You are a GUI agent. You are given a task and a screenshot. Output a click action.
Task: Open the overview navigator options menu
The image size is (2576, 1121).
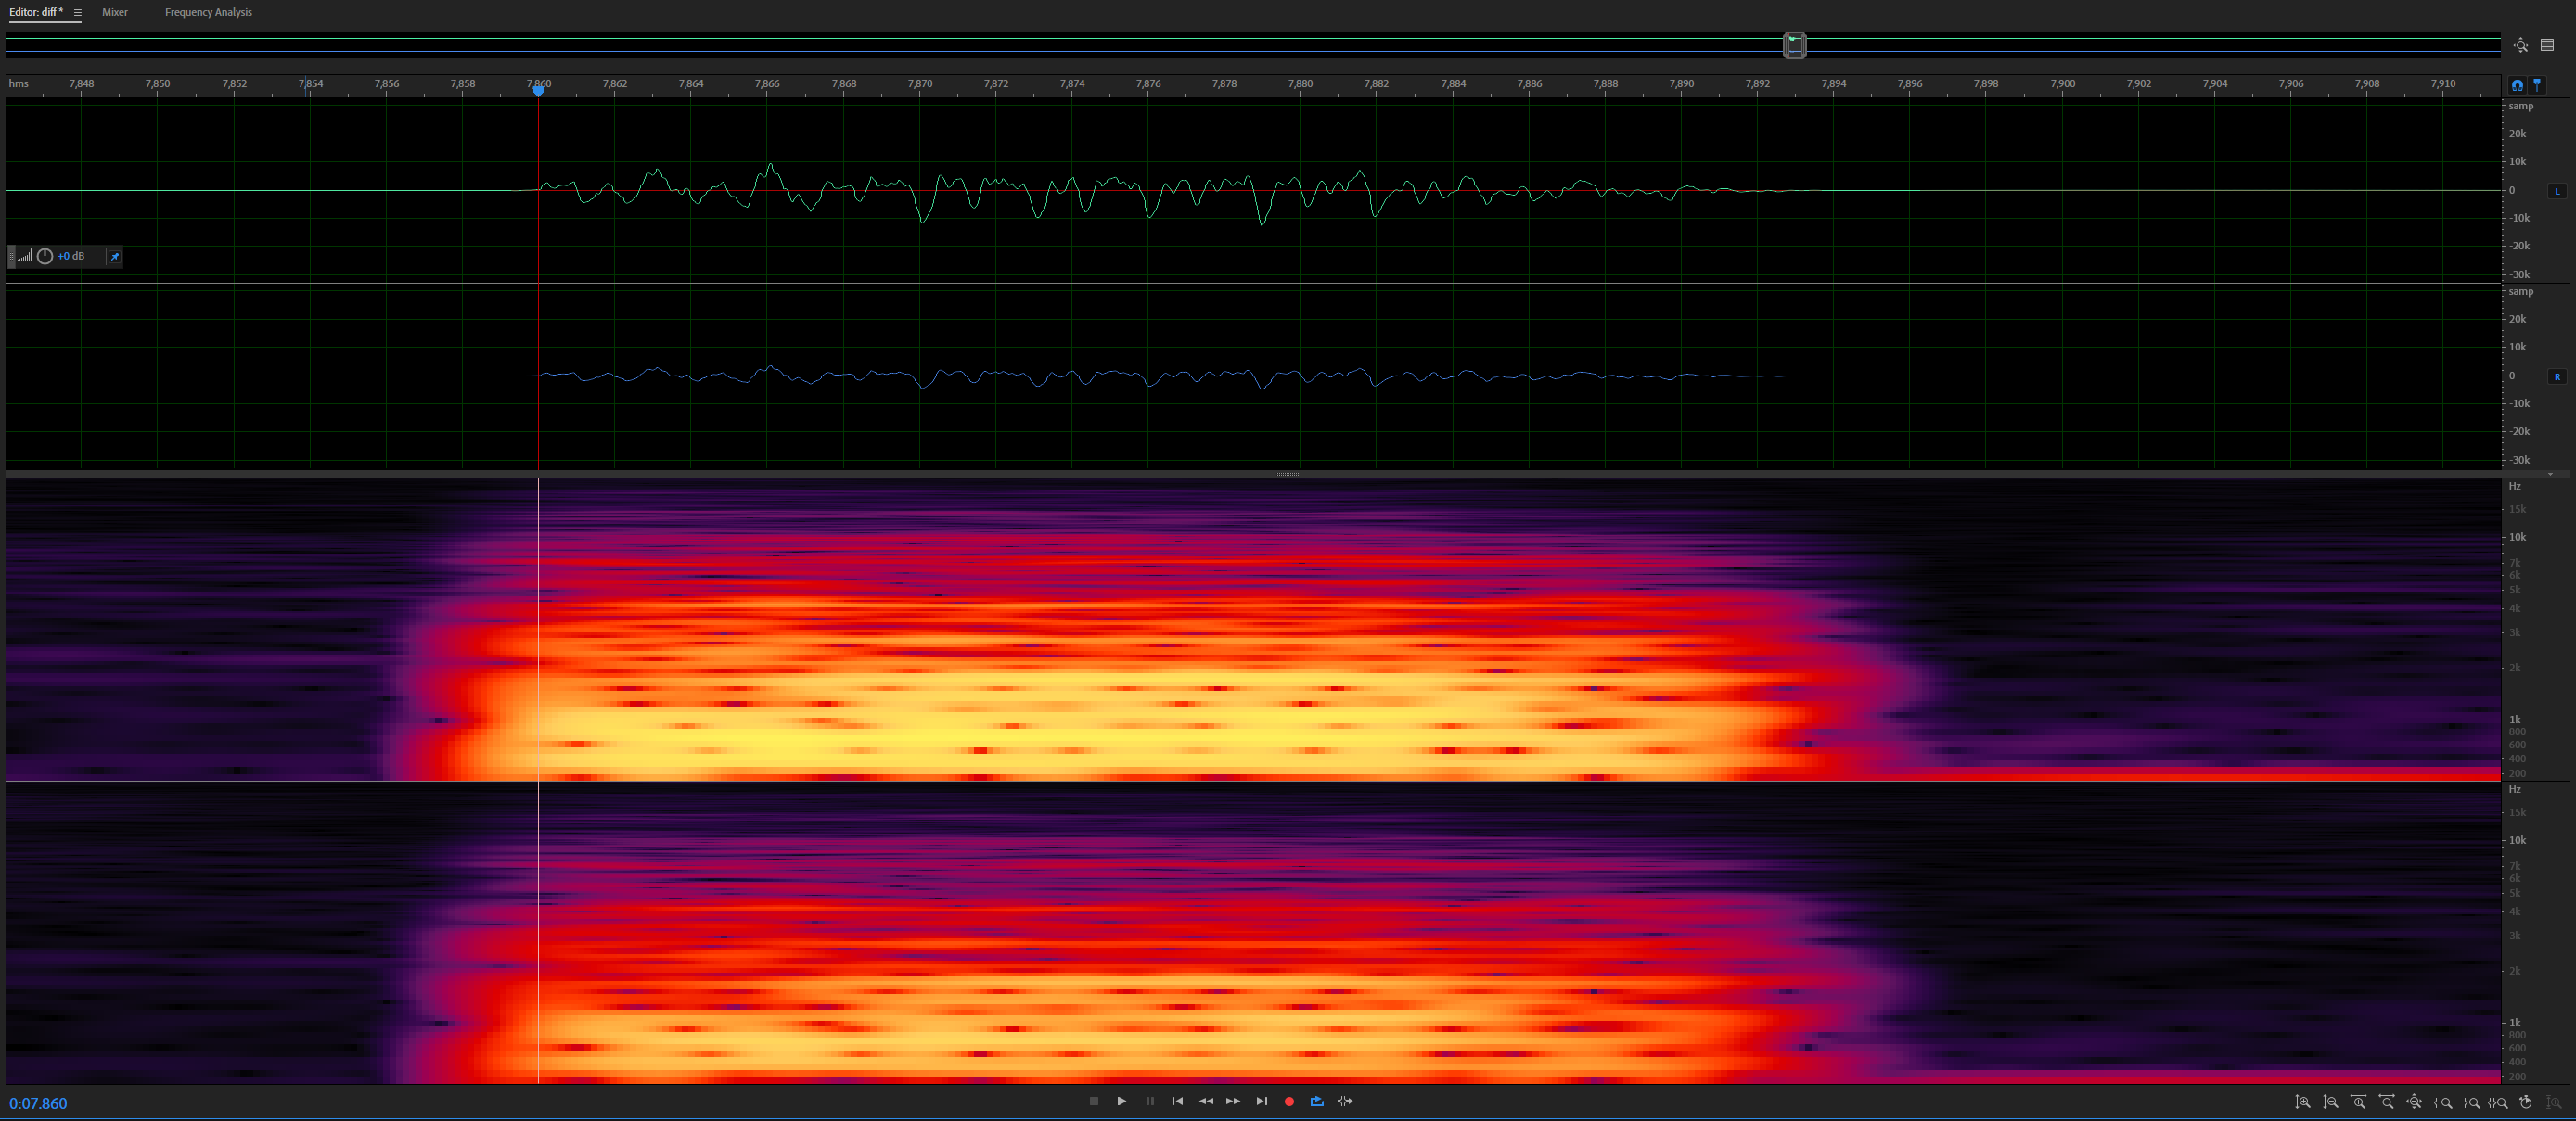(2547, 45)
